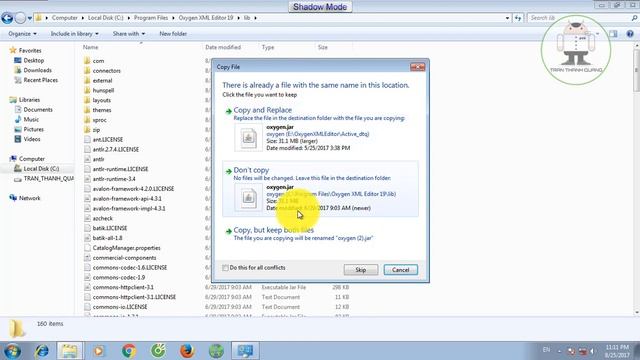Click the Libraries icon in navigation pane
640x360 pixels.
(13, 100)
